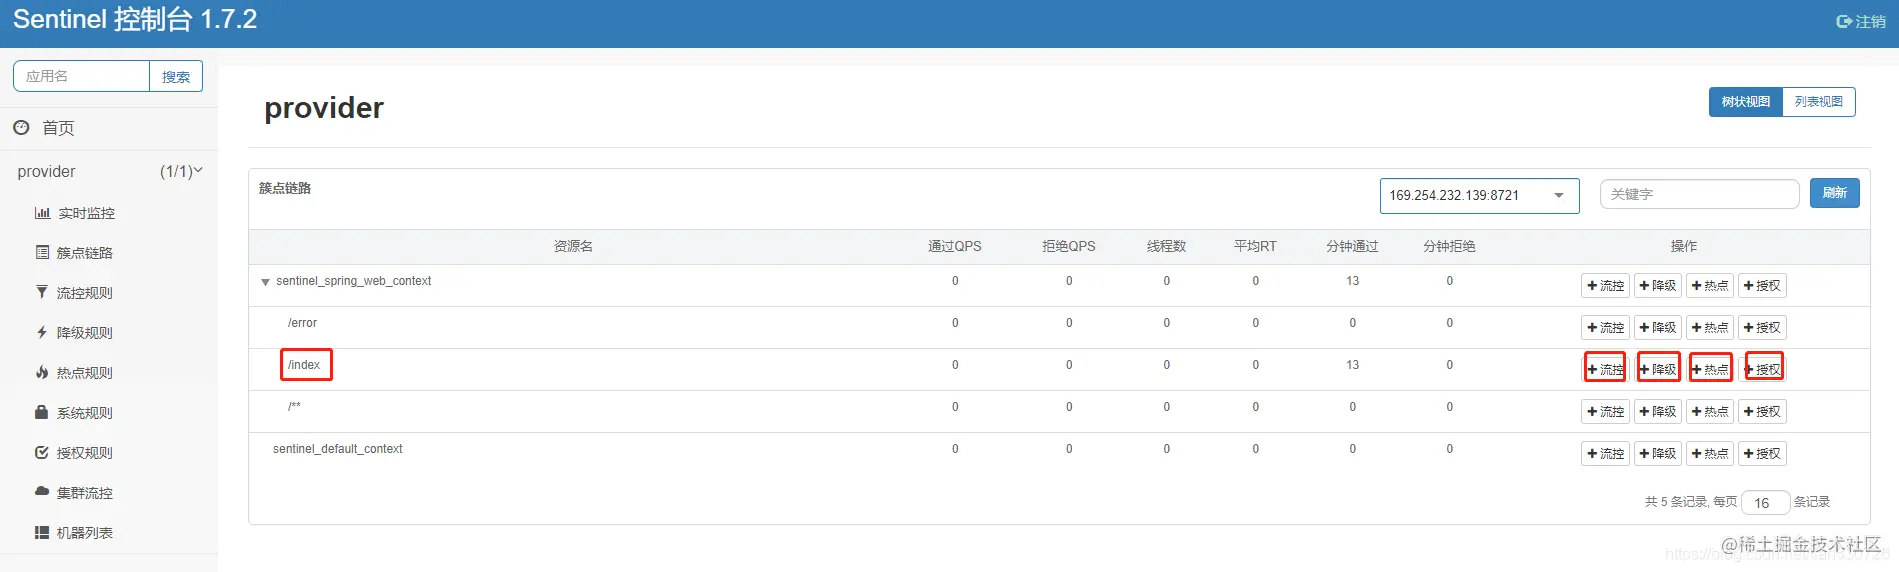The width and height of the screenshot is (1899, 572).
Task: Select the /index resource name
Action: click(x=304, y=365)
